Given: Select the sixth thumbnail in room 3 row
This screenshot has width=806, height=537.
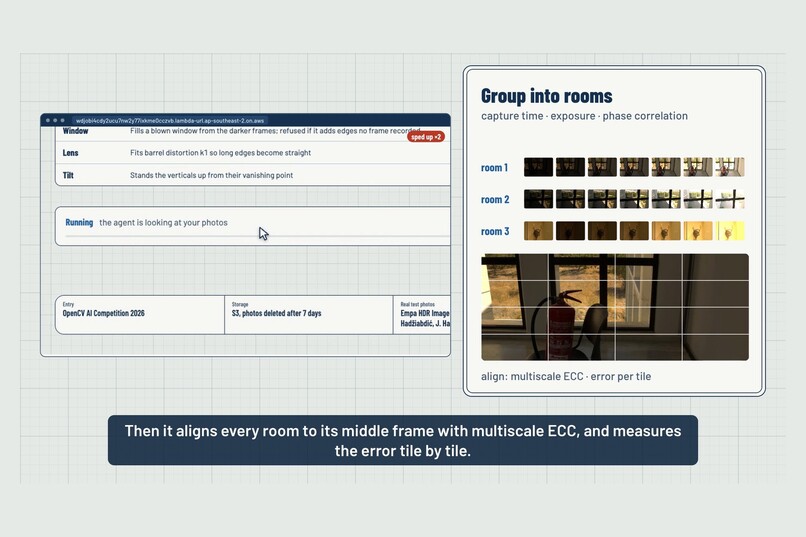Looking at the screenshot, I should tap(698, 231).
